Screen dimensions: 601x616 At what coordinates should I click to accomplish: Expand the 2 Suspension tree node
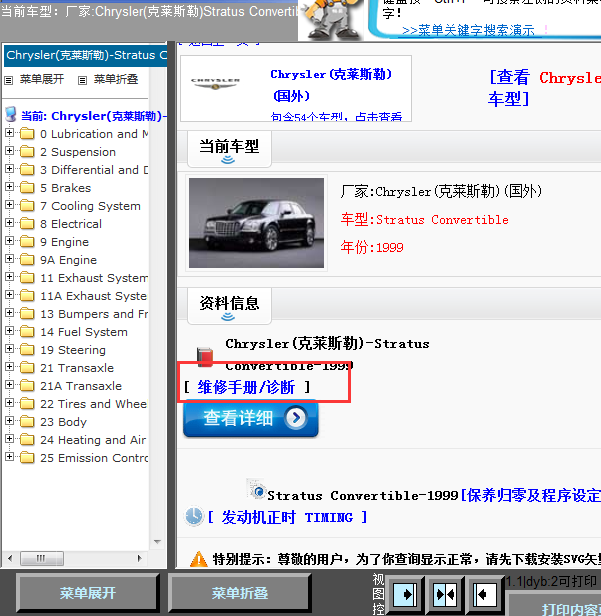tap(9, 151)
